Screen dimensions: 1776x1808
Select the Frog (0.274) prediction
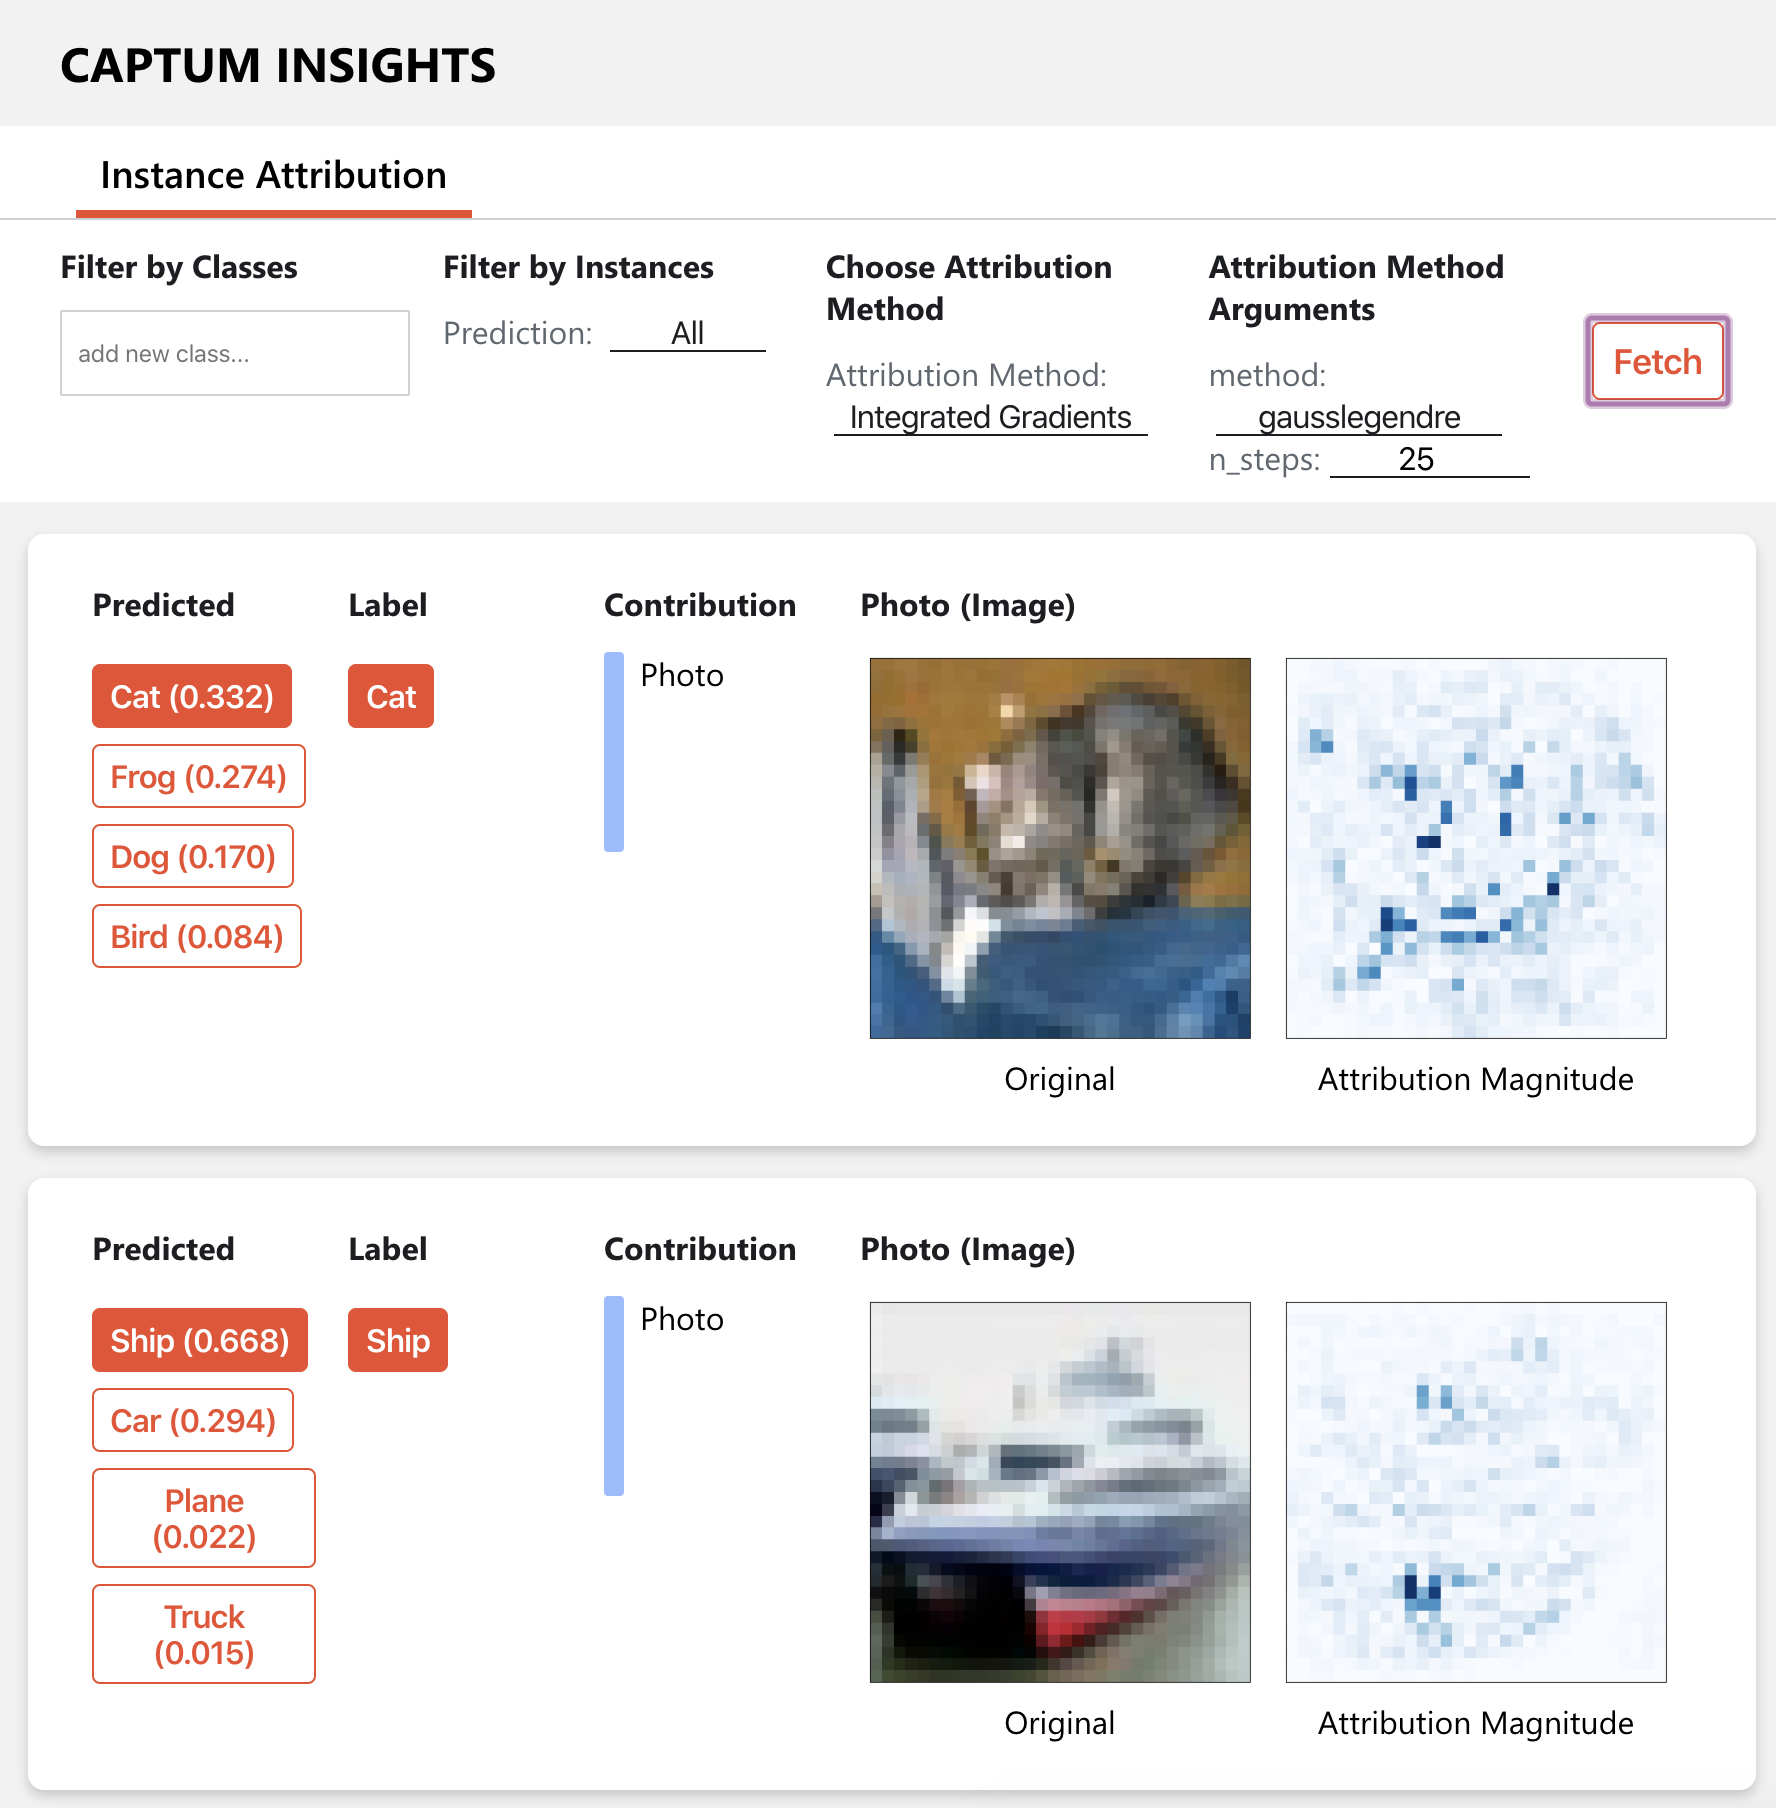tap(198, 776)
